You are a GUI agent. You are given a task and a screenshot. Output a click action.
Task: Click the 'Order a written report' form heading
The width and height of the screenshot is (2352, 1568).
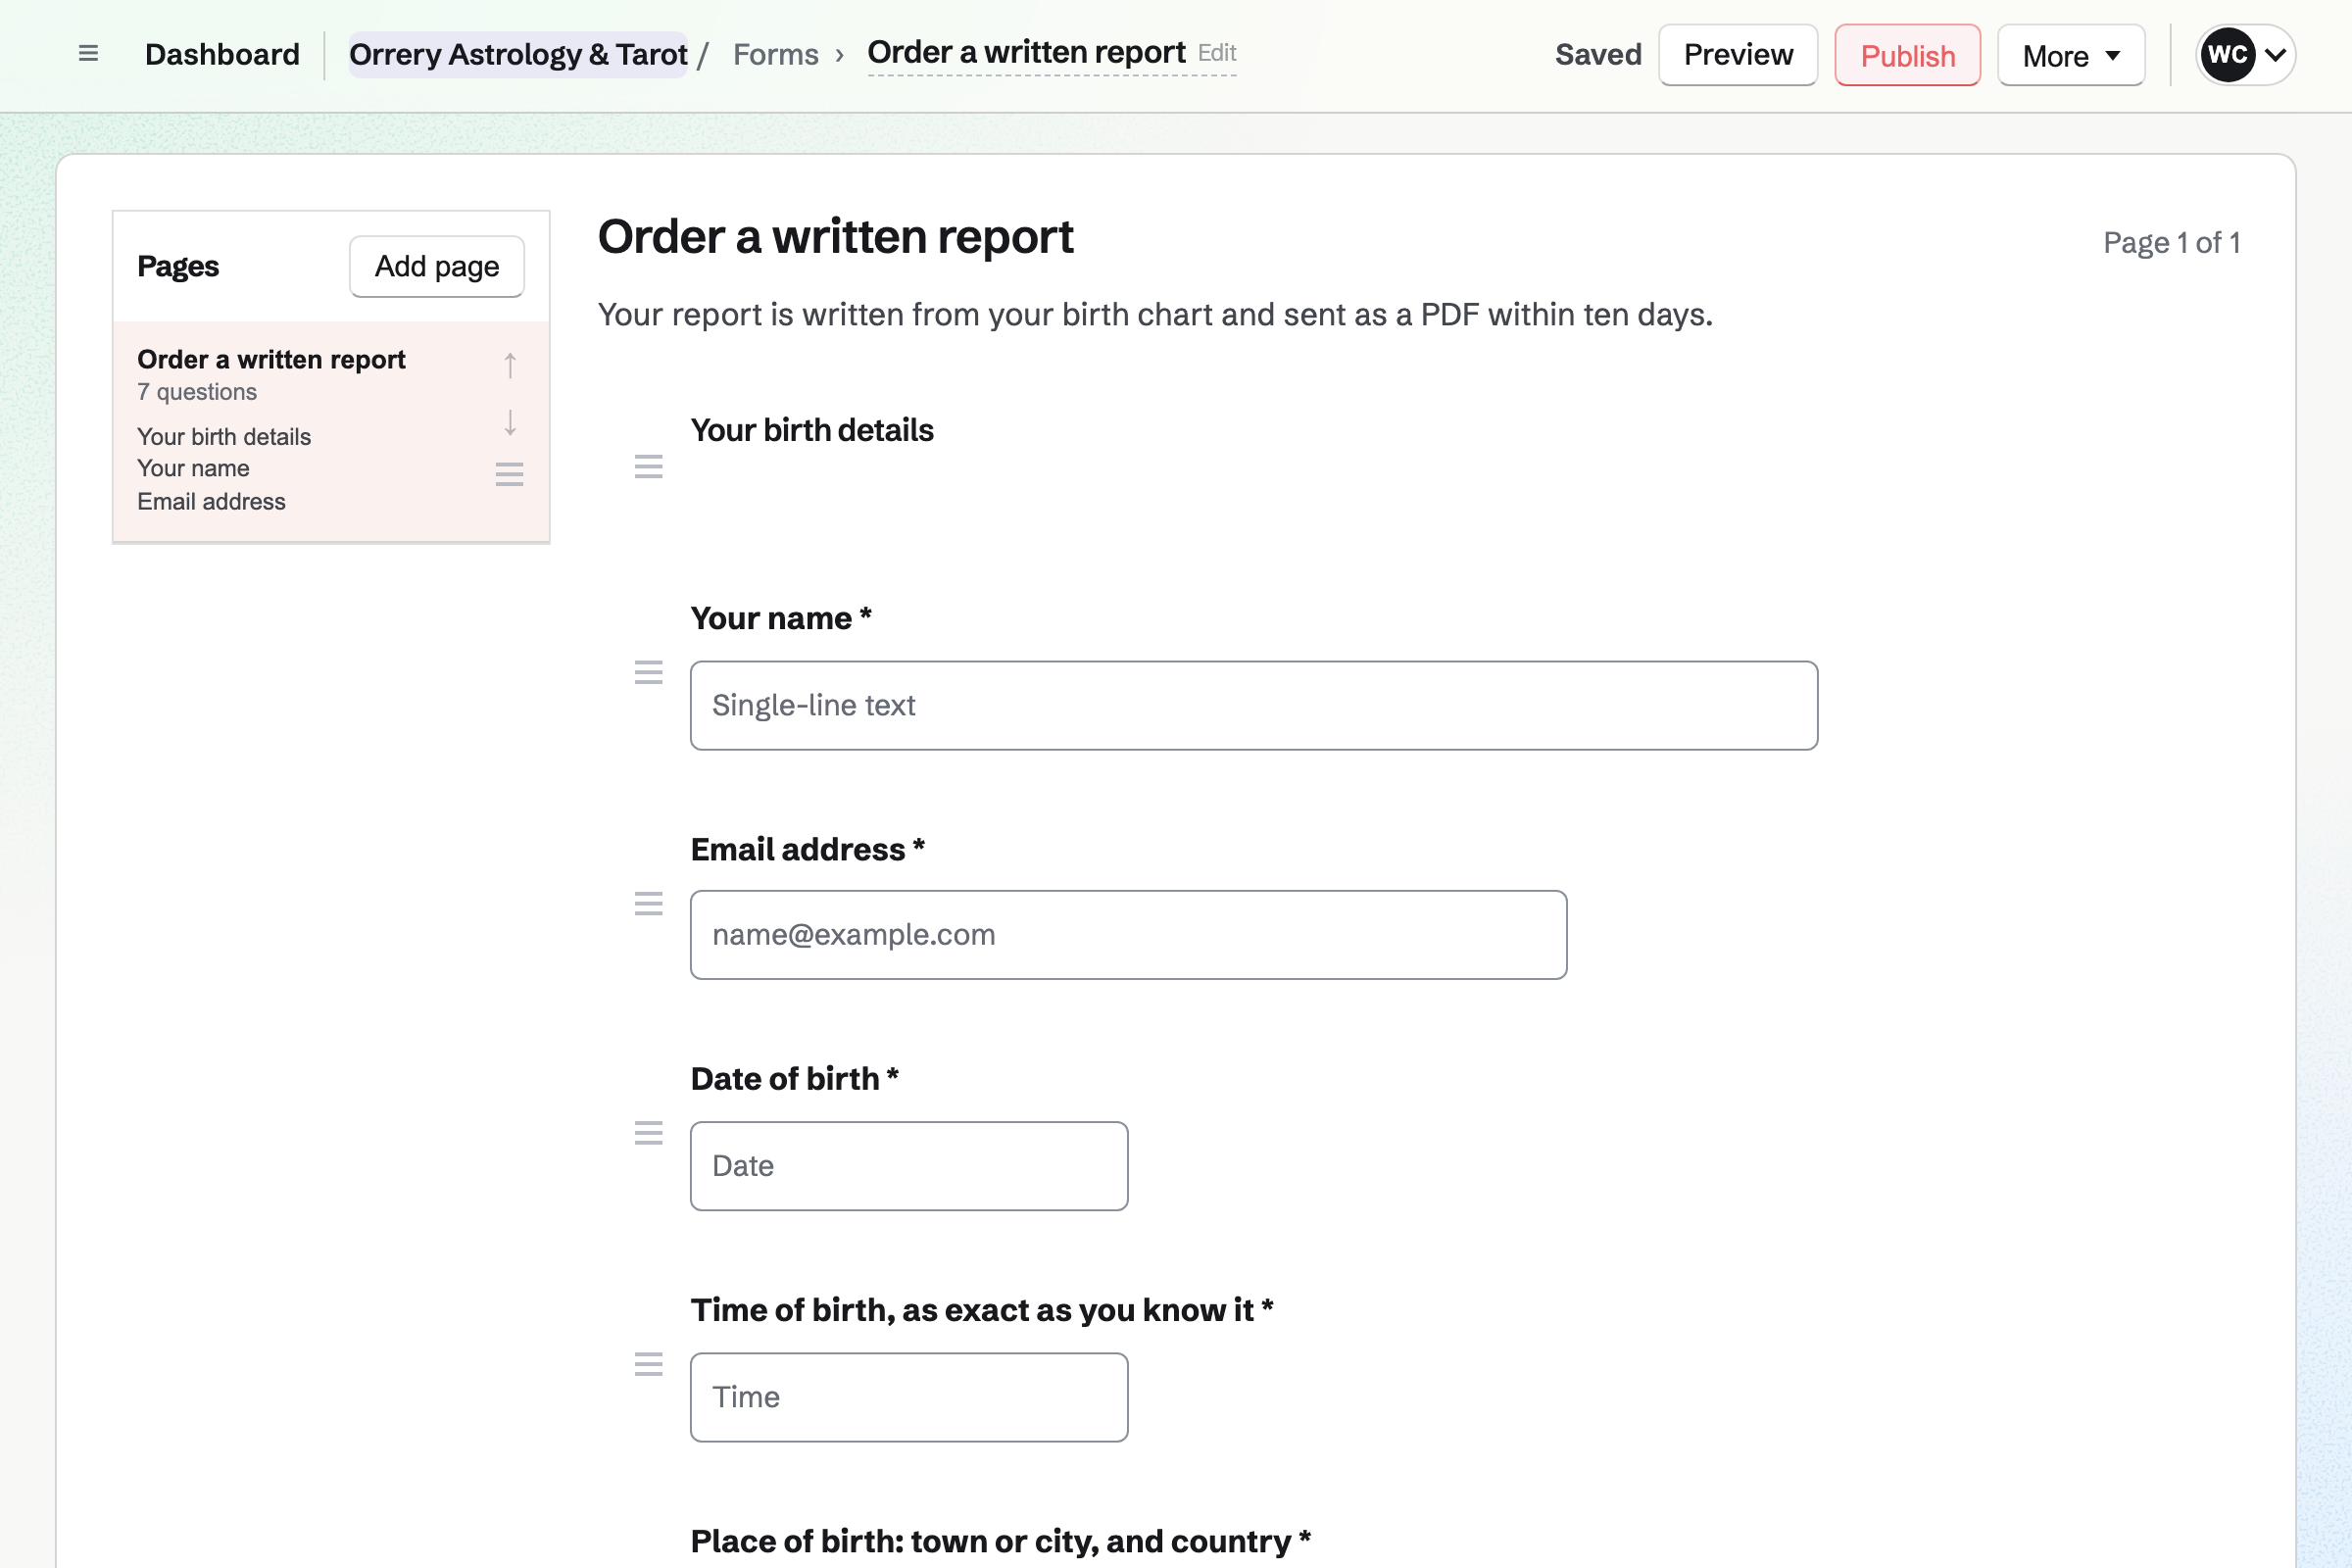pos(836,237)
